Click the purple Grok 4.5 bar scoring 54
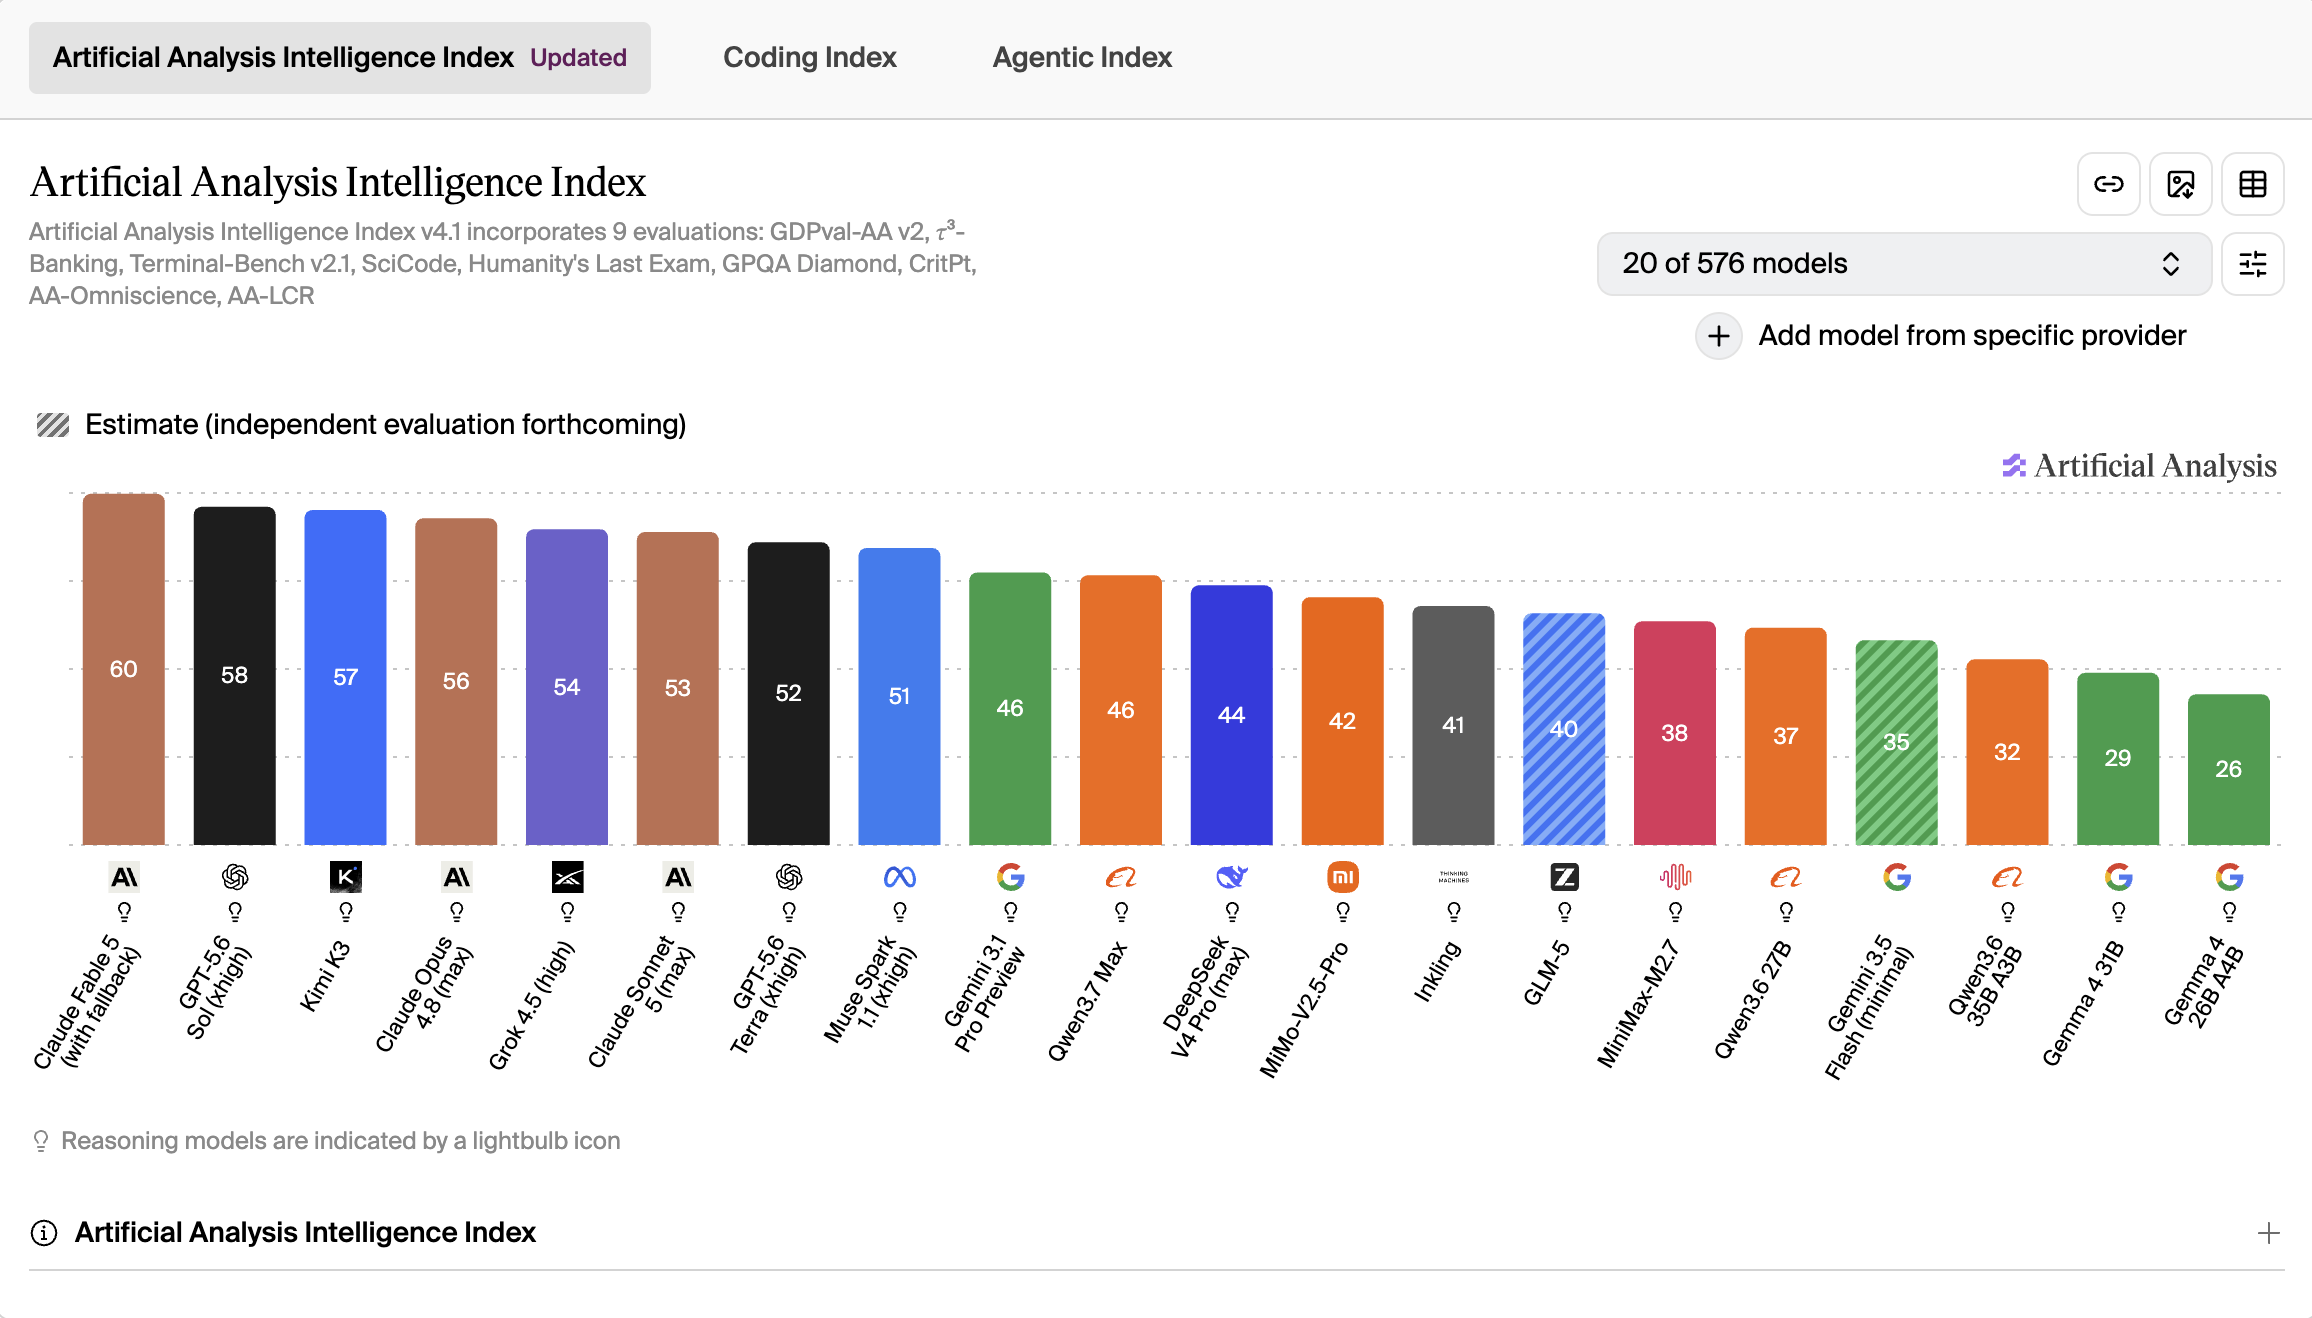Screen dimensions: 2312x1318 567,687
